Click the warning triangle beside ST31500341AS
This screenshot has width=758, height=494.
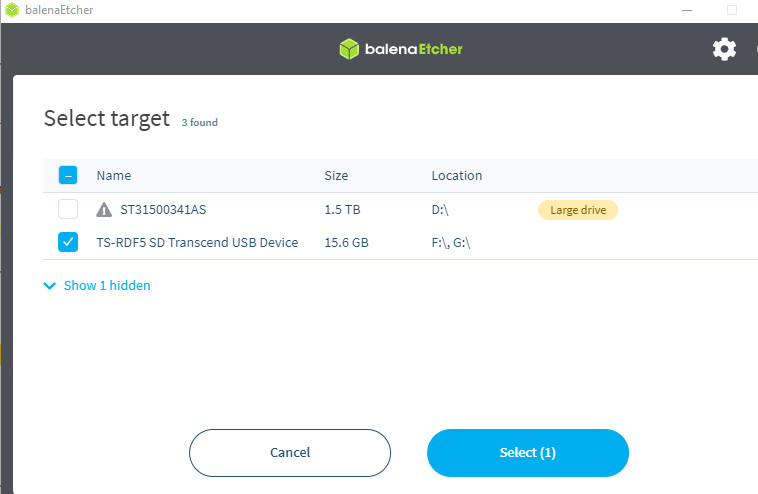click(104, 210)
